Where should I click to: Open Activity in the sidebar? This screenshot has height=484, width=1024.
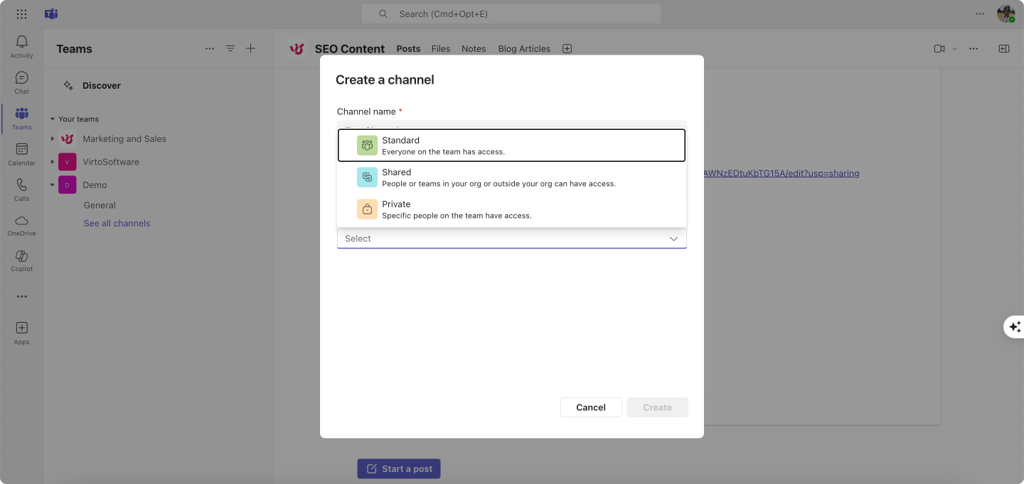[22, 46]
